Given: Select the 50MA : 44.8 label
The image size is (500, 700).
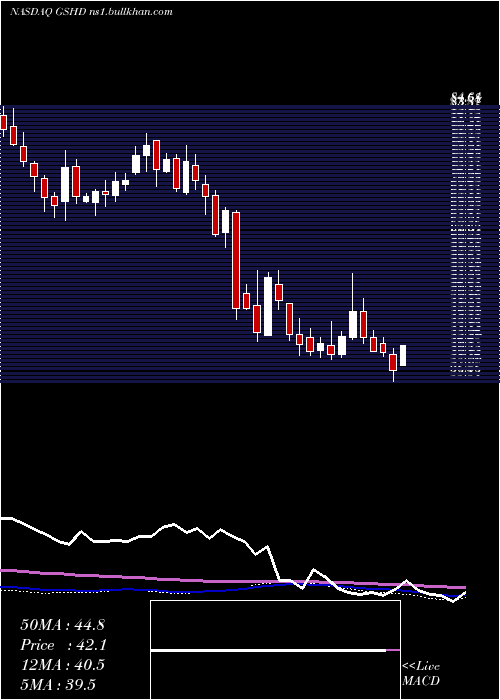Looking at the screenshot, I should (62, 625).
